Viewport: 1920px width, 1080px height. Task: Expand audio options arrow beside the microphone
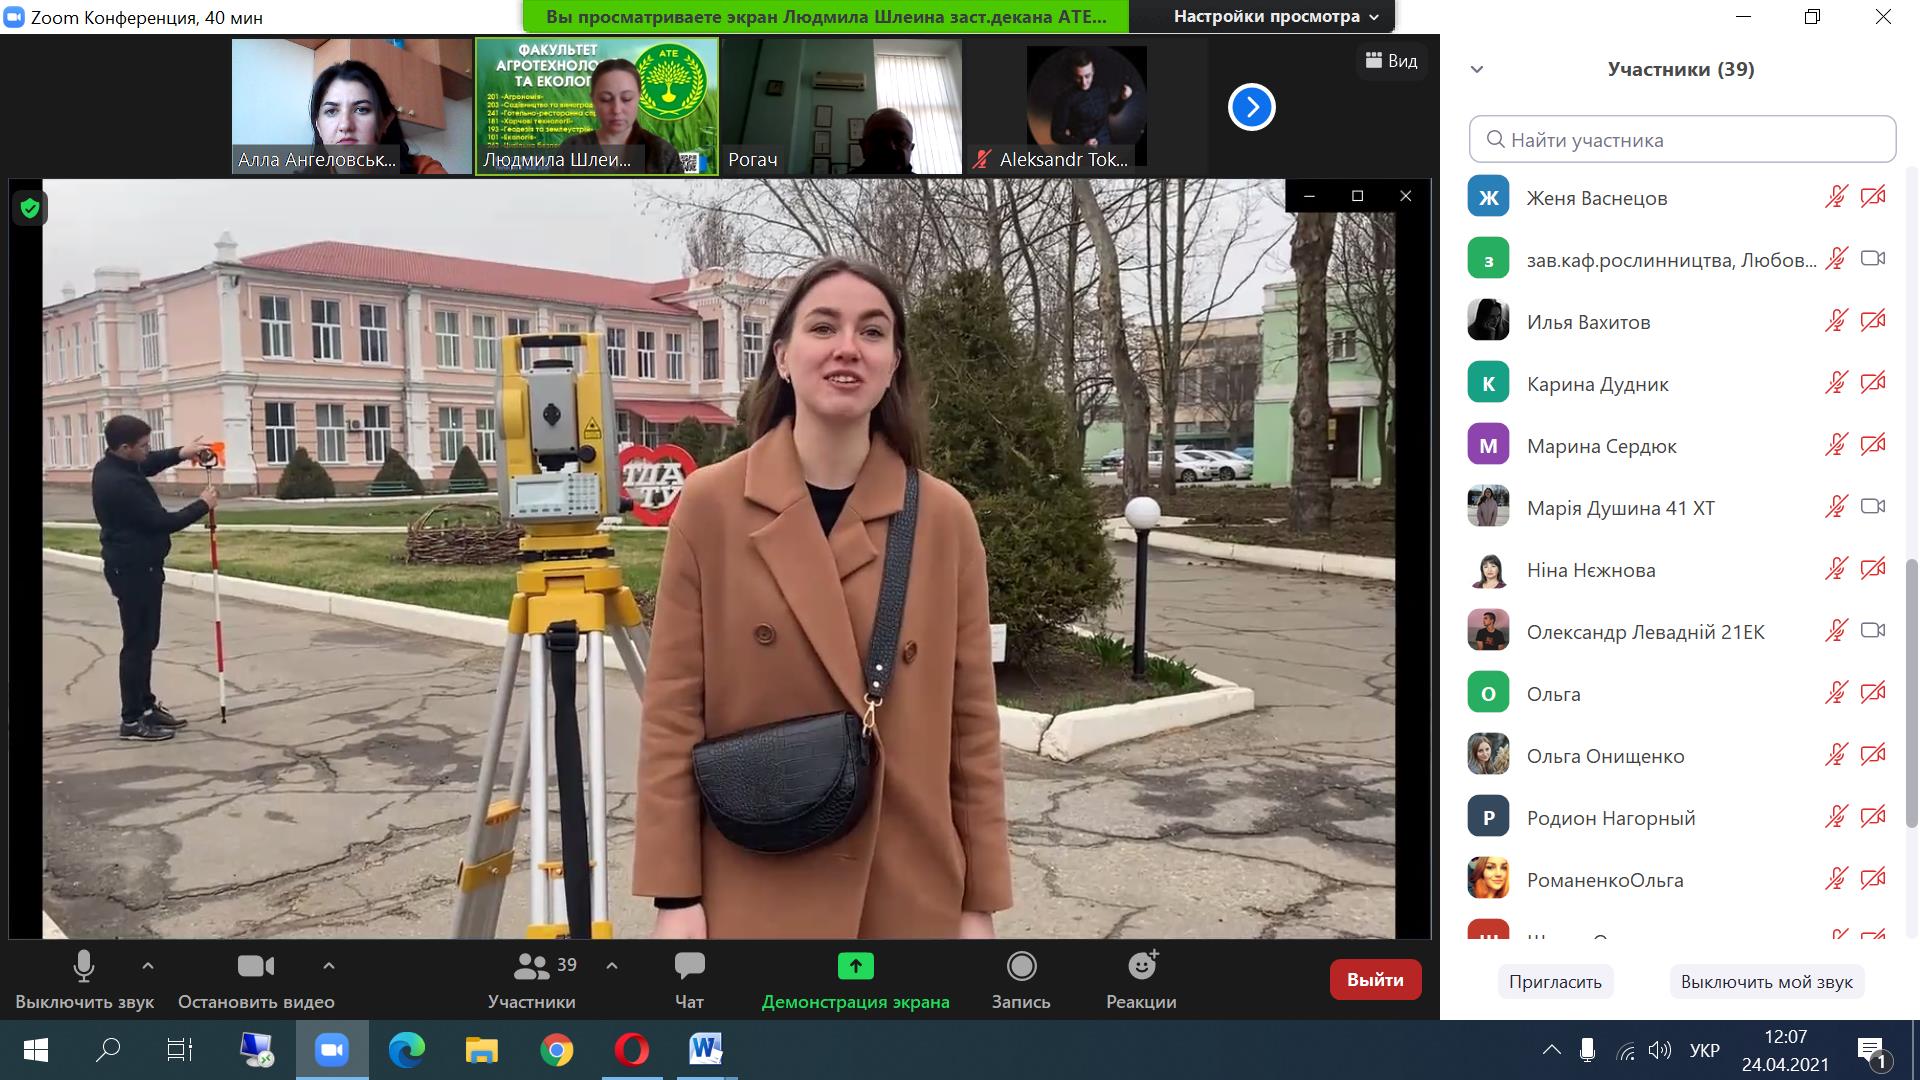point(148,966)
